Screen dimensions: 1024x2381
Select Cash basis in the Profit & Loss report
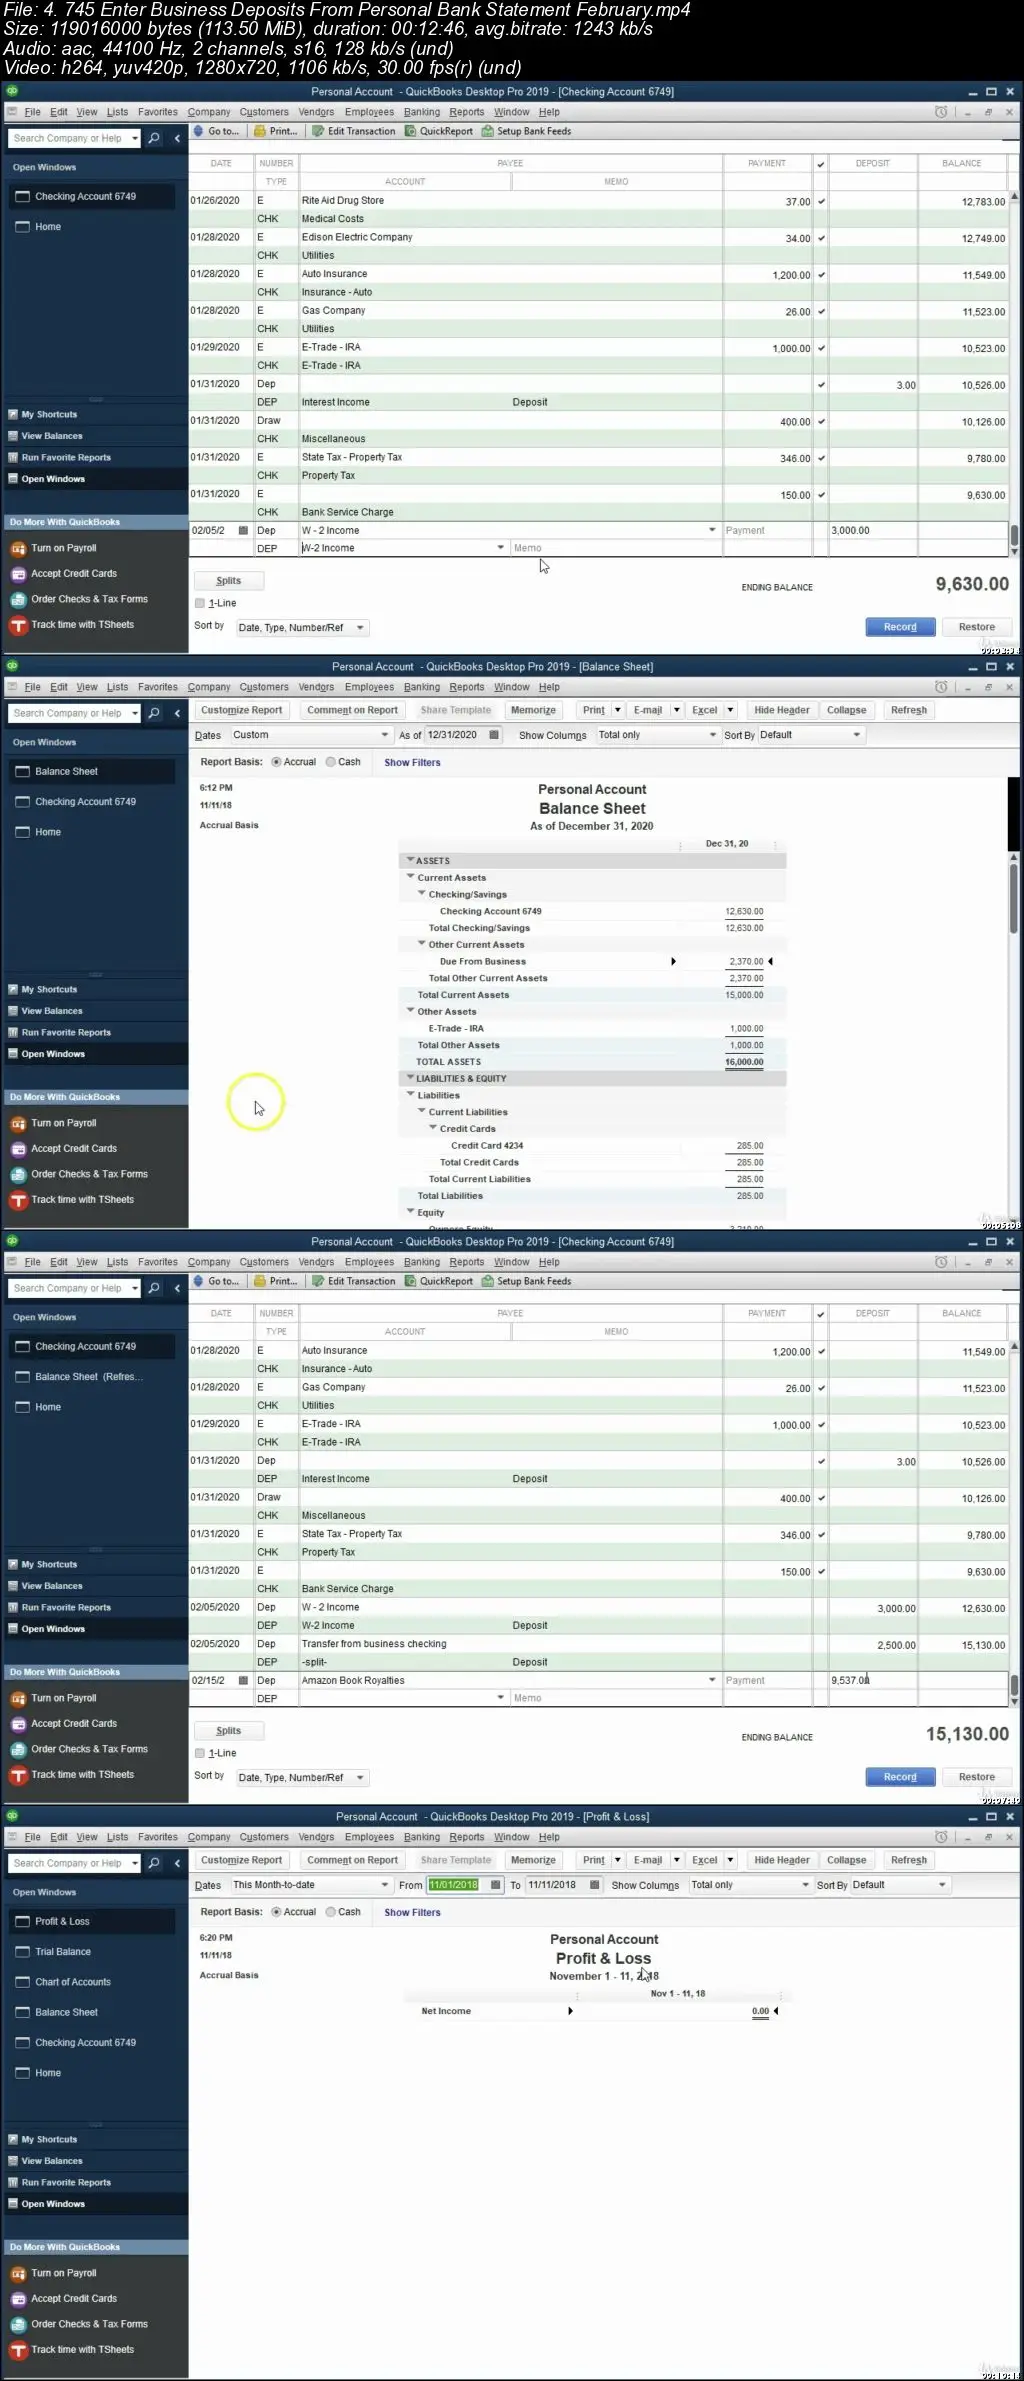(331, 1912)
